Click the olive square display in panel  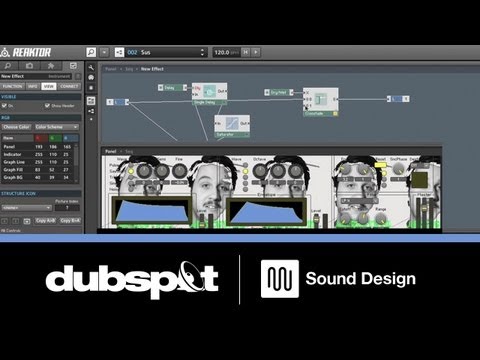[x=420, y=180]
